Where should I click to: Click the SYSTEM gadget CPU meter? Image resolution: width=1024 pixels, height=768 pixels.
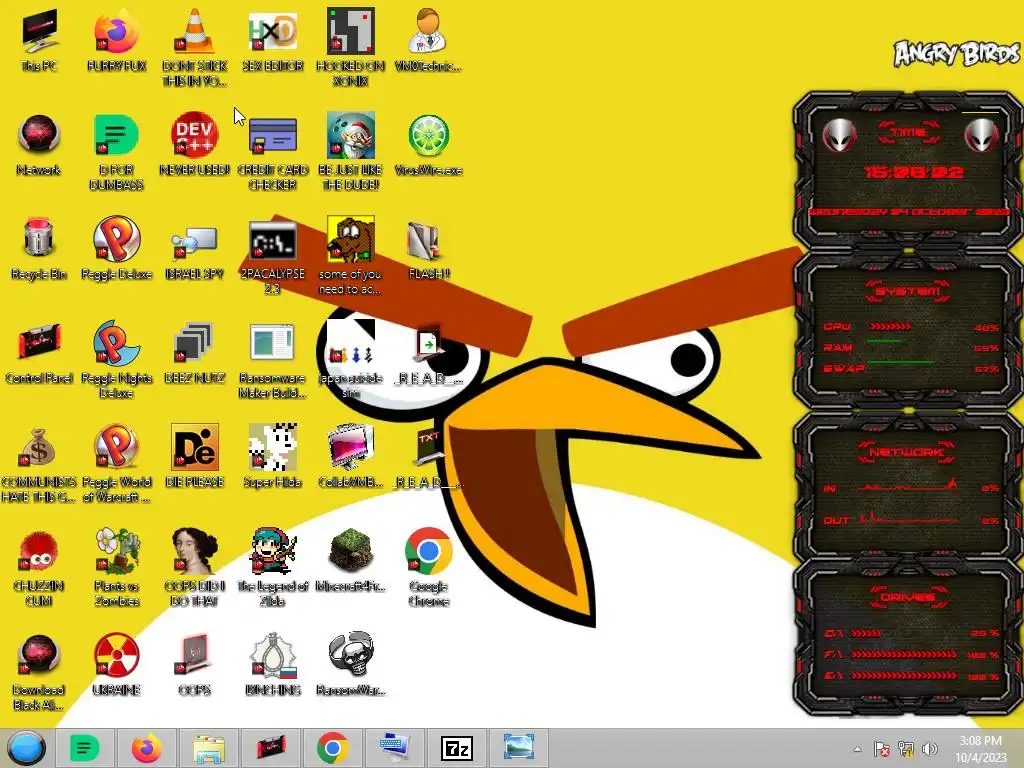911,327
